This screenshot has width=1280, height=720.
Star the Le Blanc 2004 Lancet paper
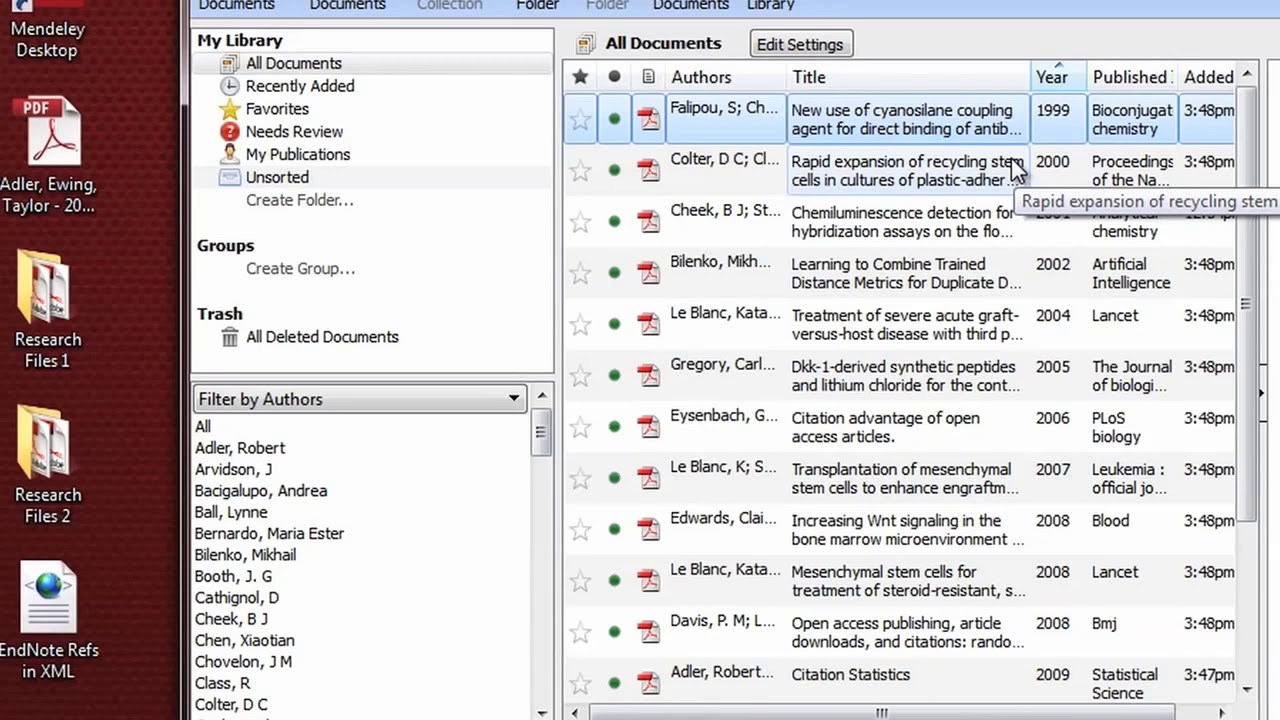point(580,324)
